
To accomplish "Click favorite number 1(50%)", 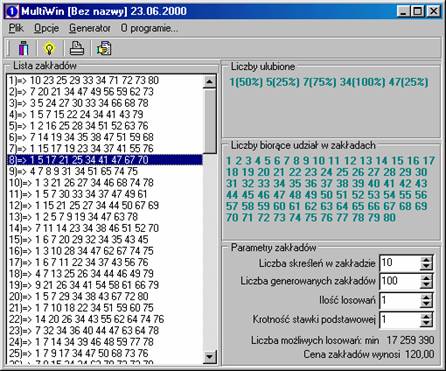I will point(246,82).
